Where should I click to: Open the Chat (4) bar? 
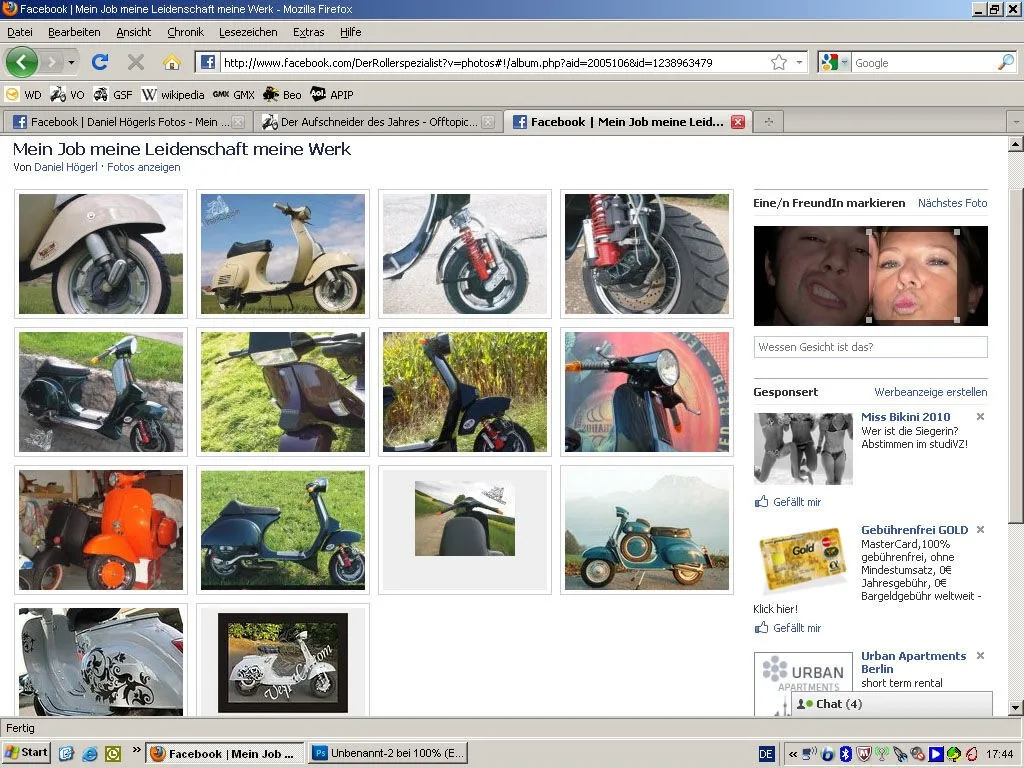(x=892, y=704)
